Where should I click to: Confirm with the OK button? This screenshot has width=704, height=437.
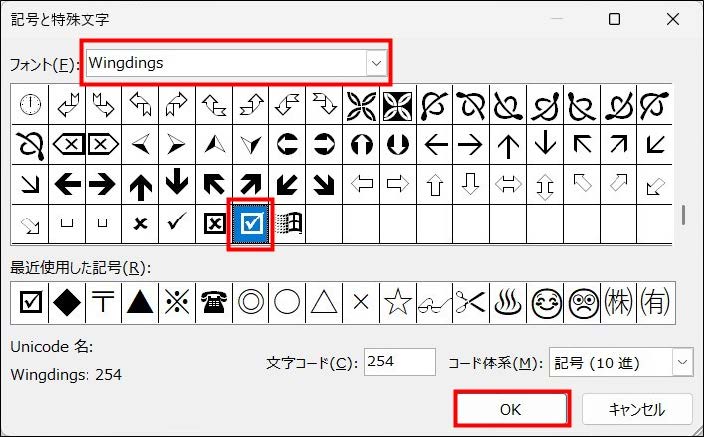(x=511, y=409)
